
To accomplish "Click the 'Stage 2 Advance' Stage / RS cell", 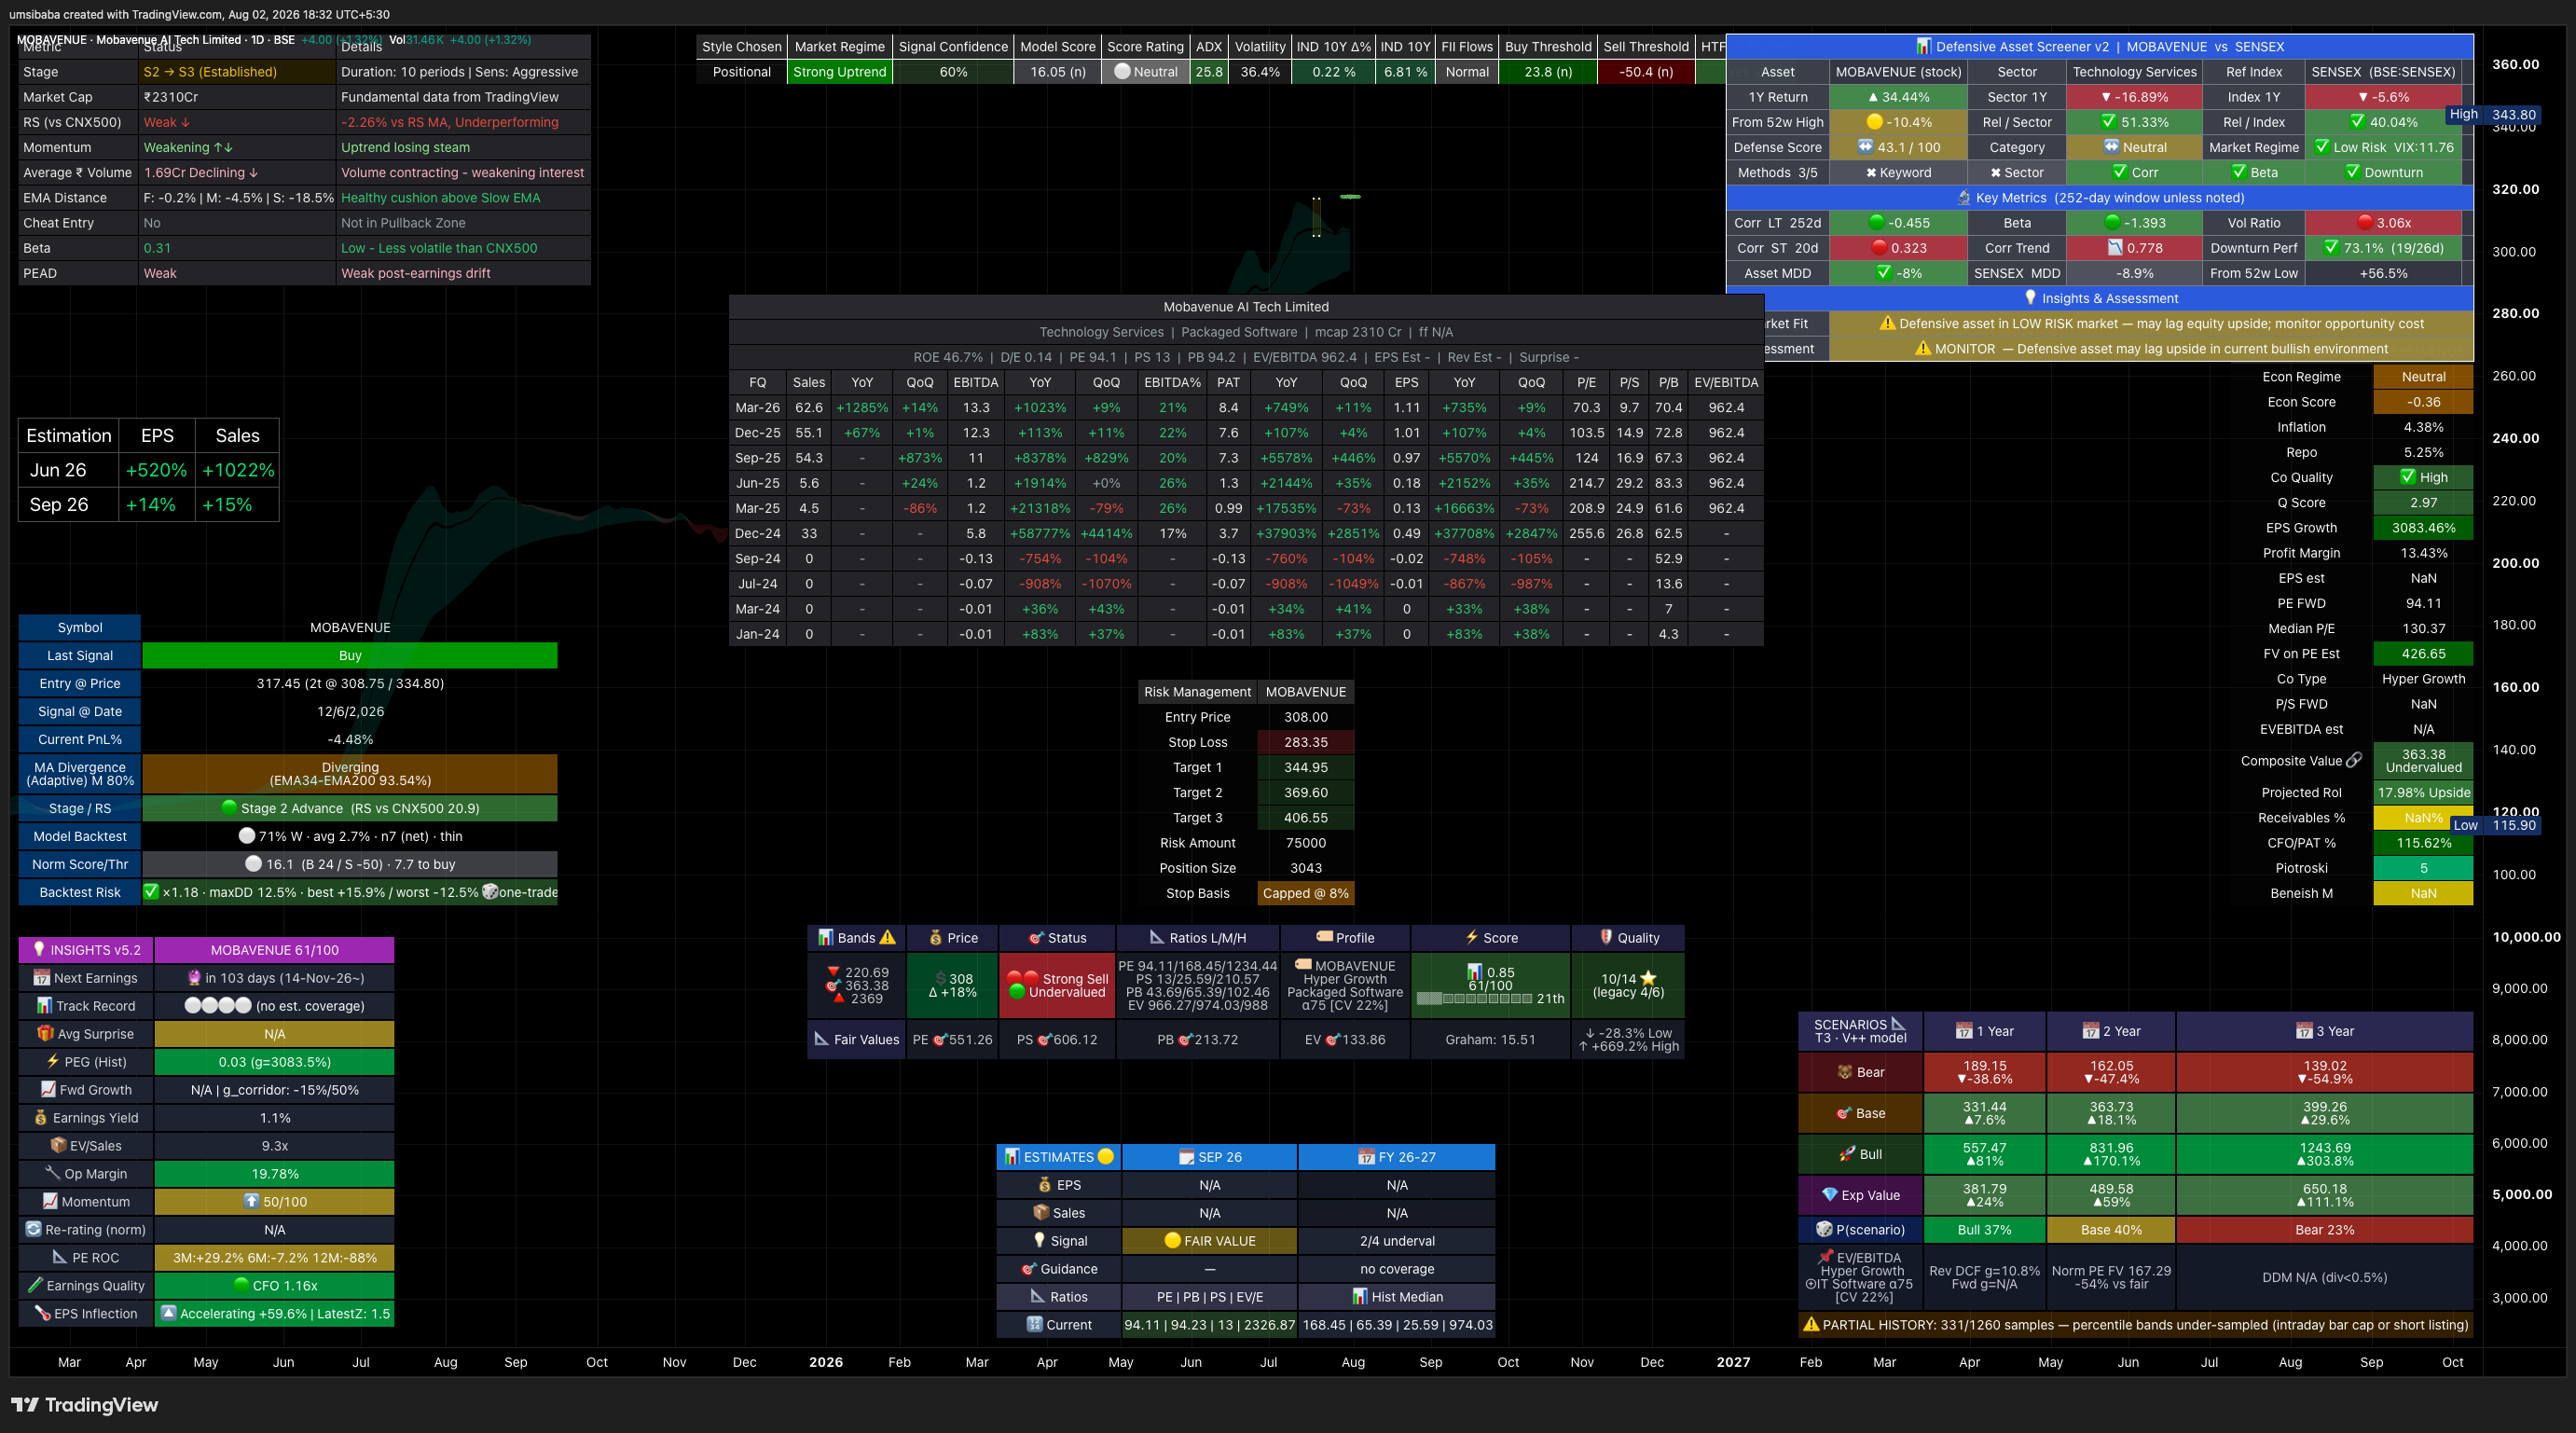I will [x=350, y=808].
